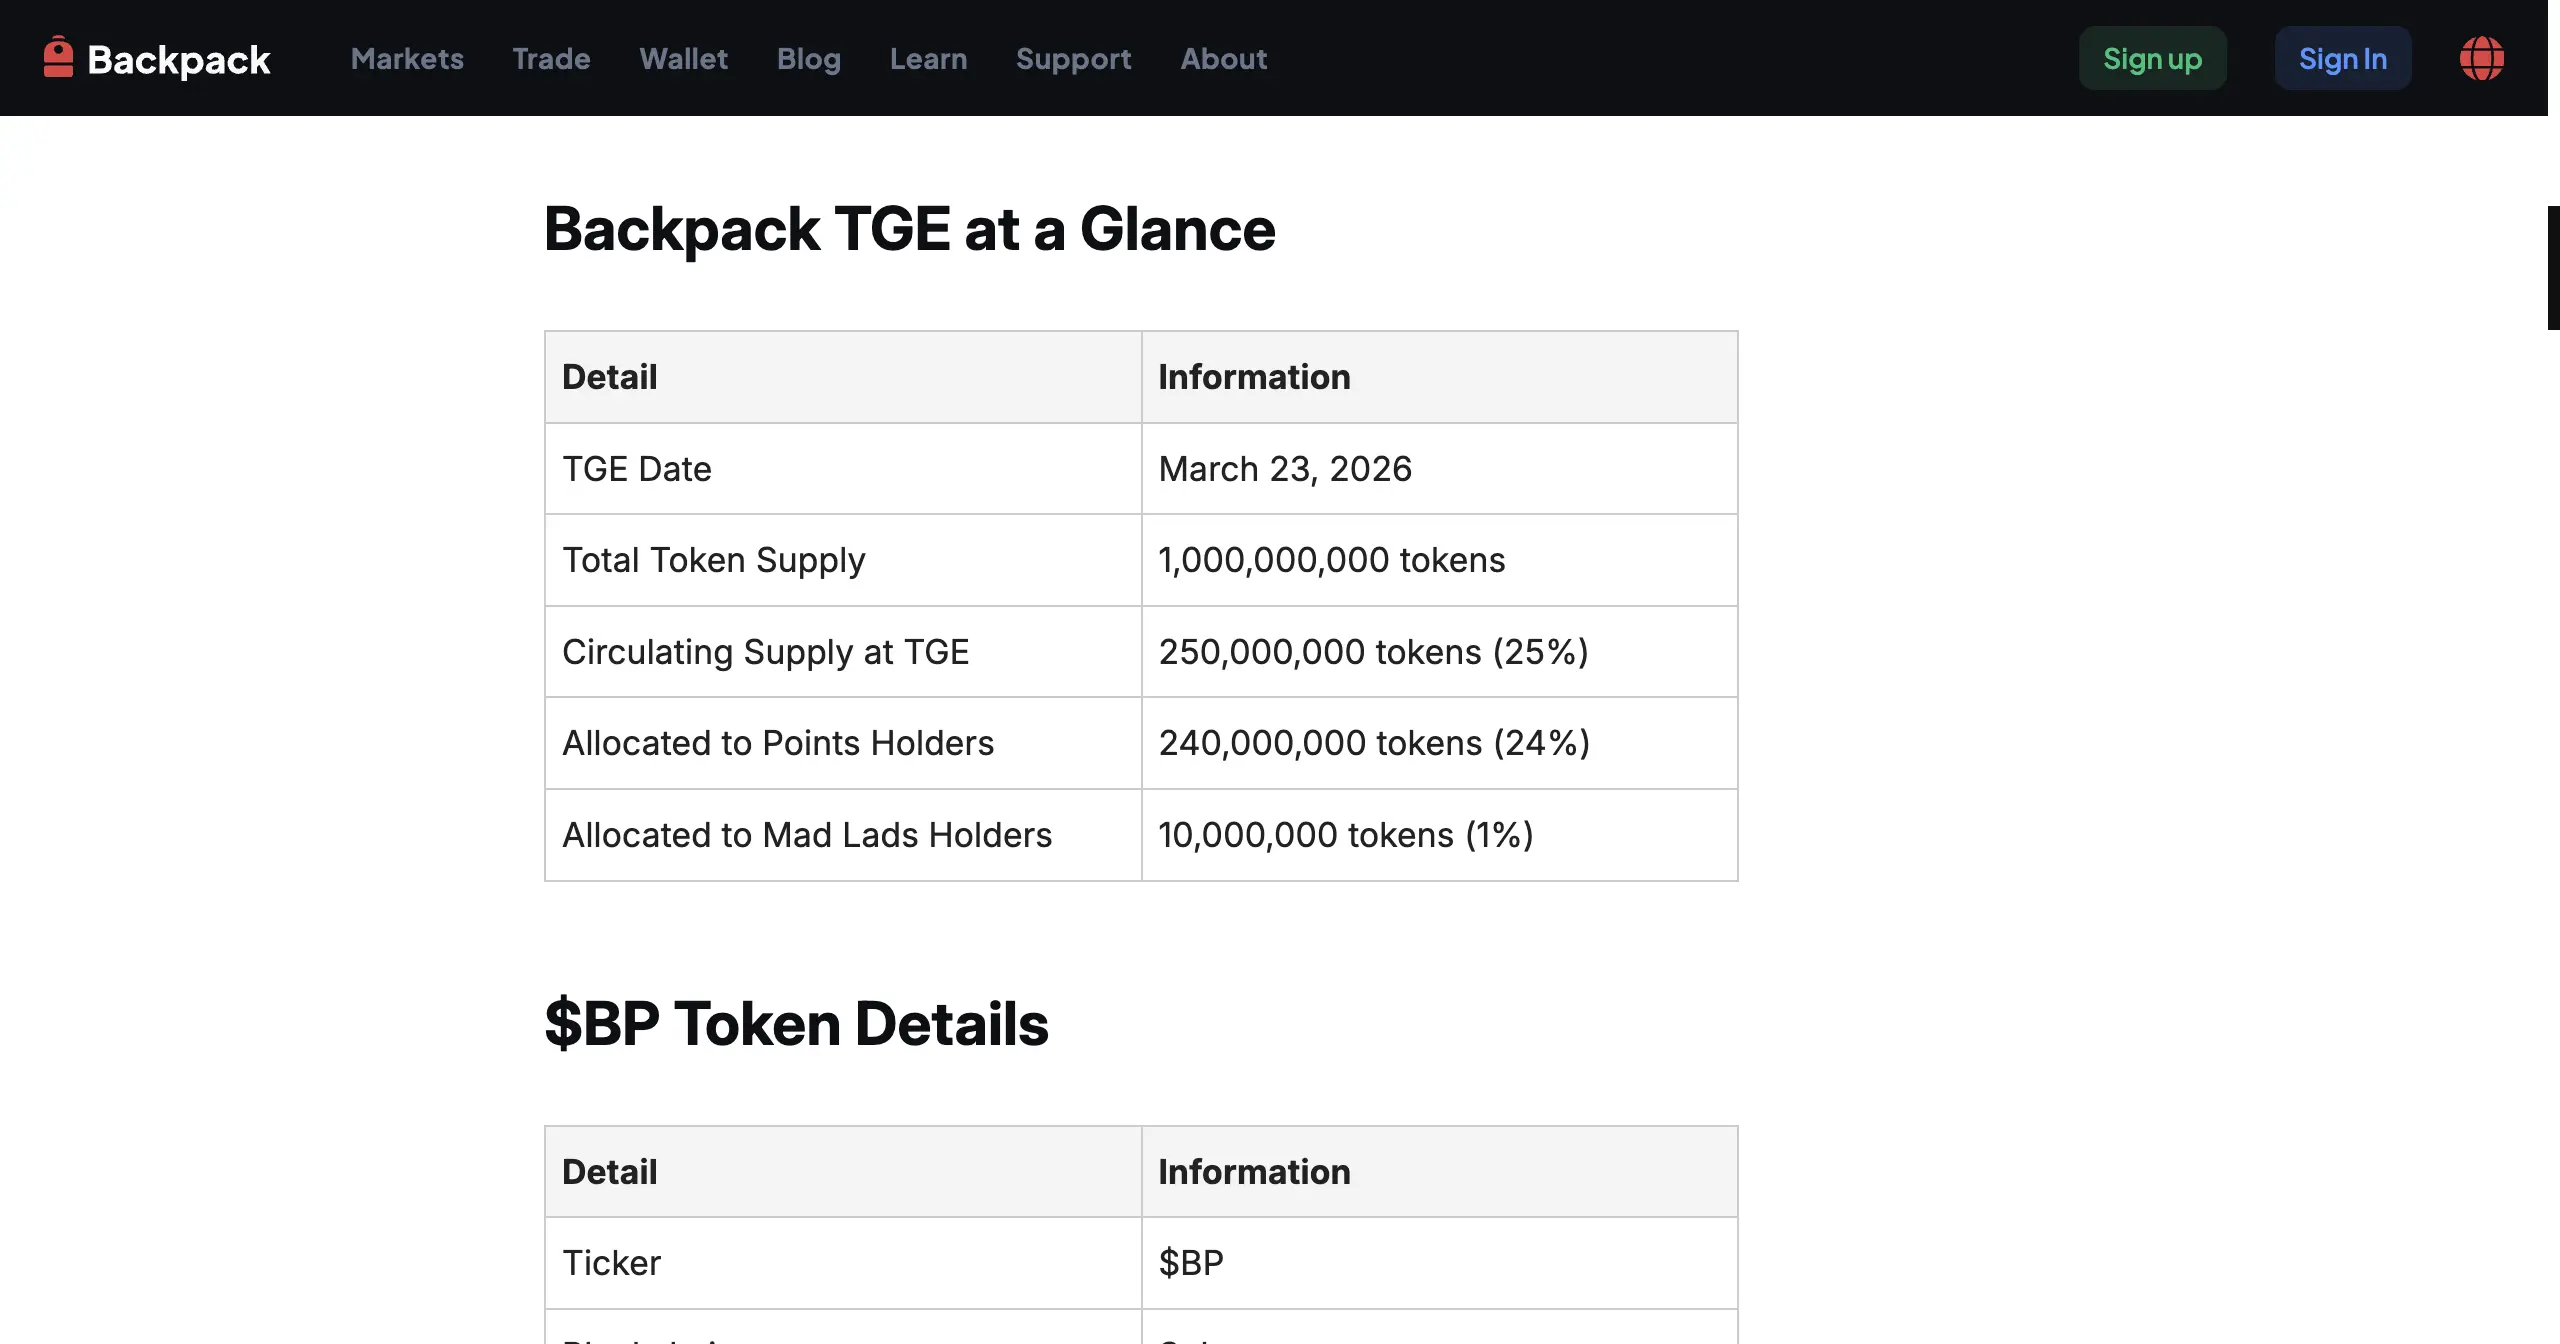The width and height of the screenshot is (2560, 1344).
Task: Click the red Backpack logo icon
Action: pos(59,57)
